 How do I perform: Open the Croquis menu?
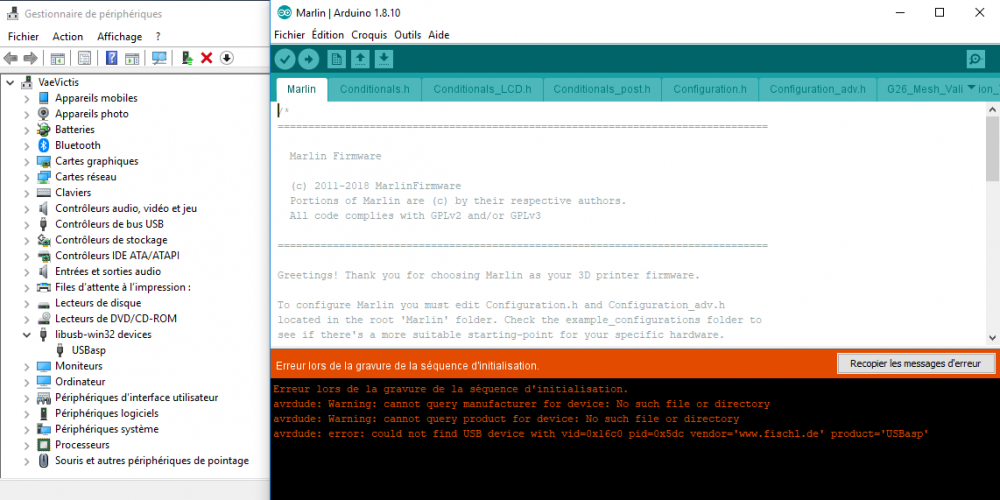point(369,35)
